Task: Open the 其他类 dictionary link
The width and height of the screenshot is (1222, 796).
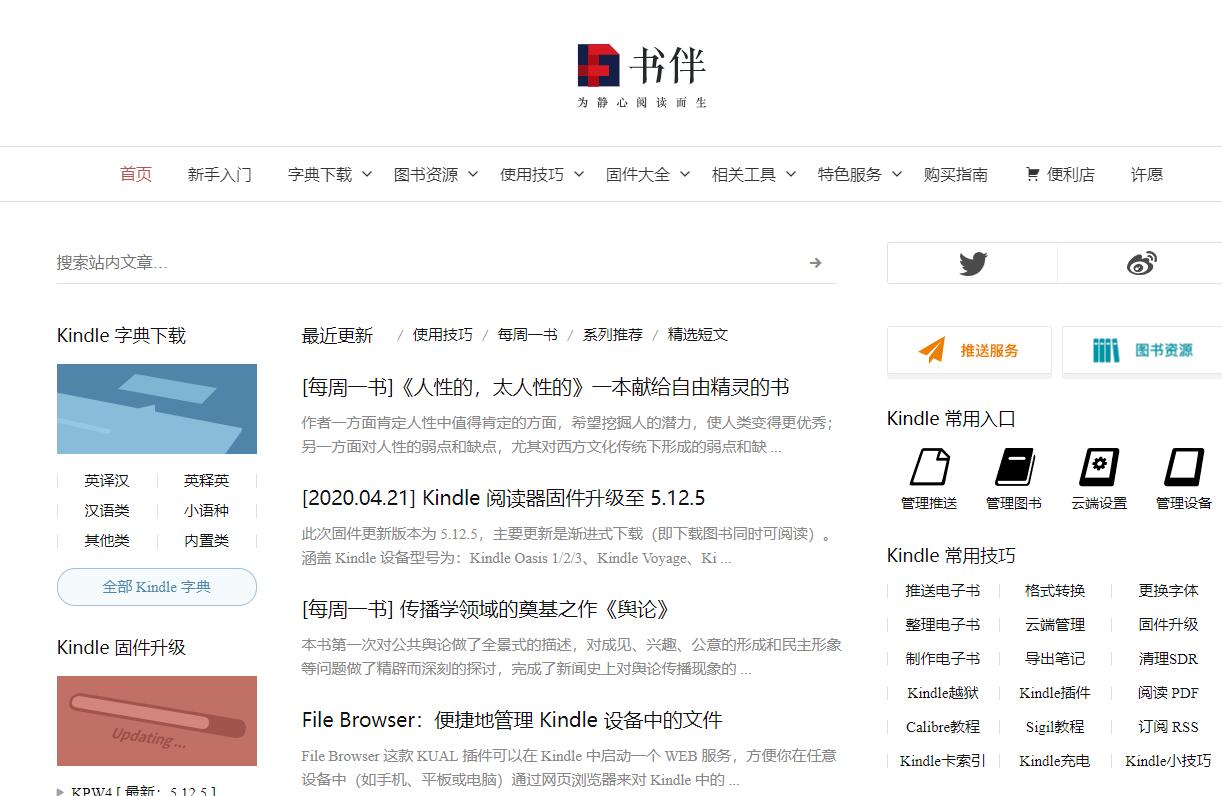Action: tap(107, 541)
